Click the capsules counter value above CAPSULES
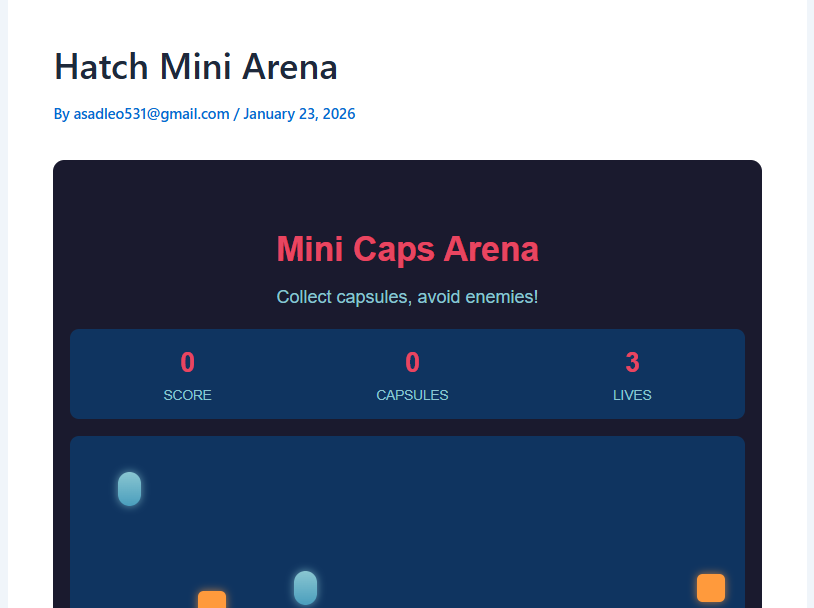 (x=412, y=363)
